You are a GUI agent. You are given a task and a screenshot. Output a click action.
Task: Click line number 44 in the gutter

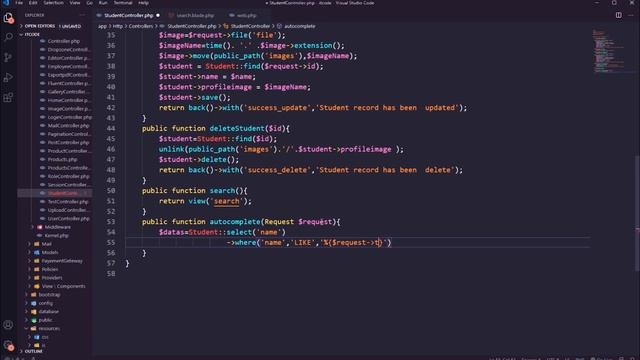pyautogui.click(x=111, y=128)
